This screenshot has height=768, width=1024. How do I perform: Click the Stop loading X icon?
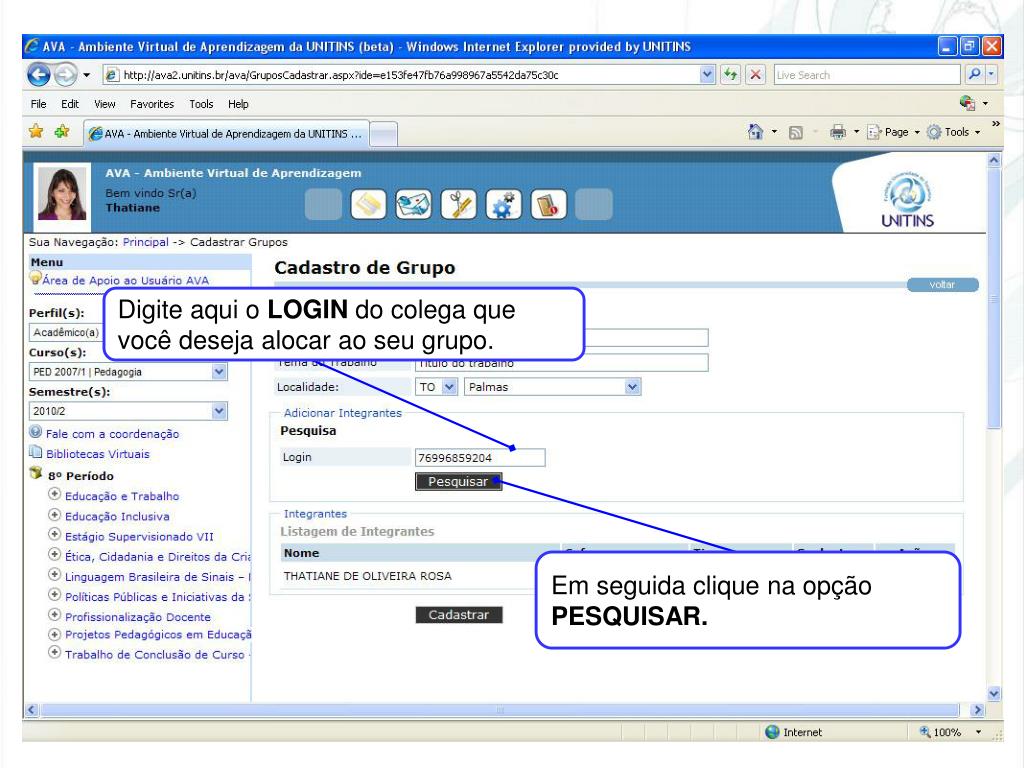(756, 75)
